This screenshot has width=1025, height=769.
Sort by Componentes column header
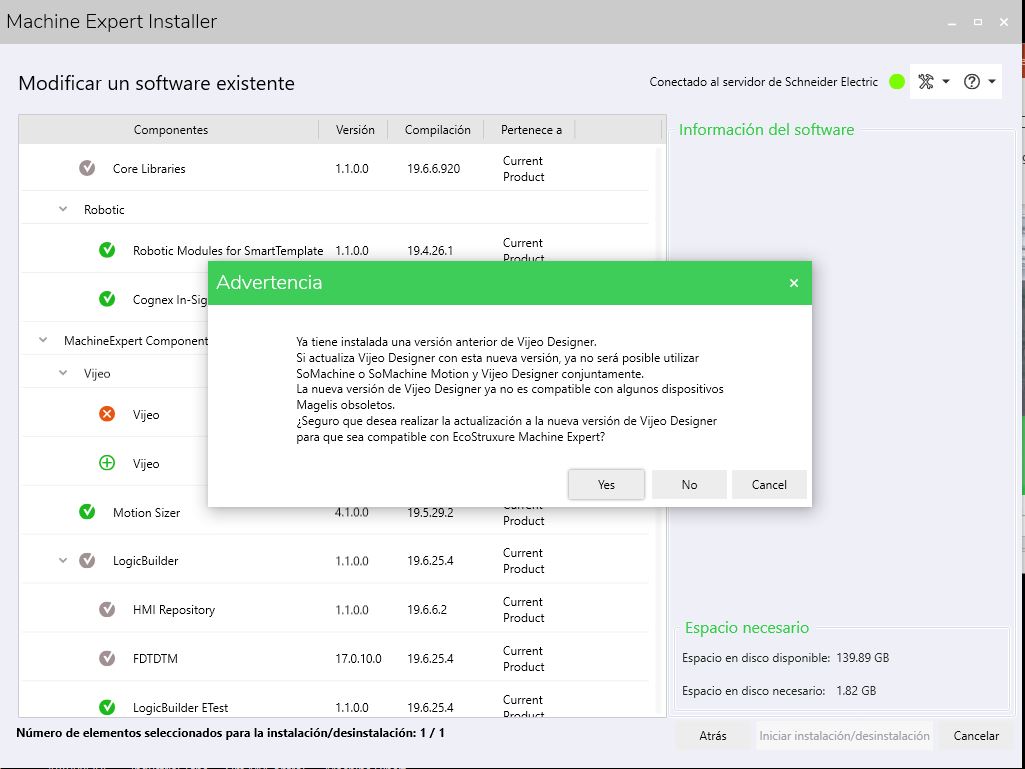(x=171, y=129)
